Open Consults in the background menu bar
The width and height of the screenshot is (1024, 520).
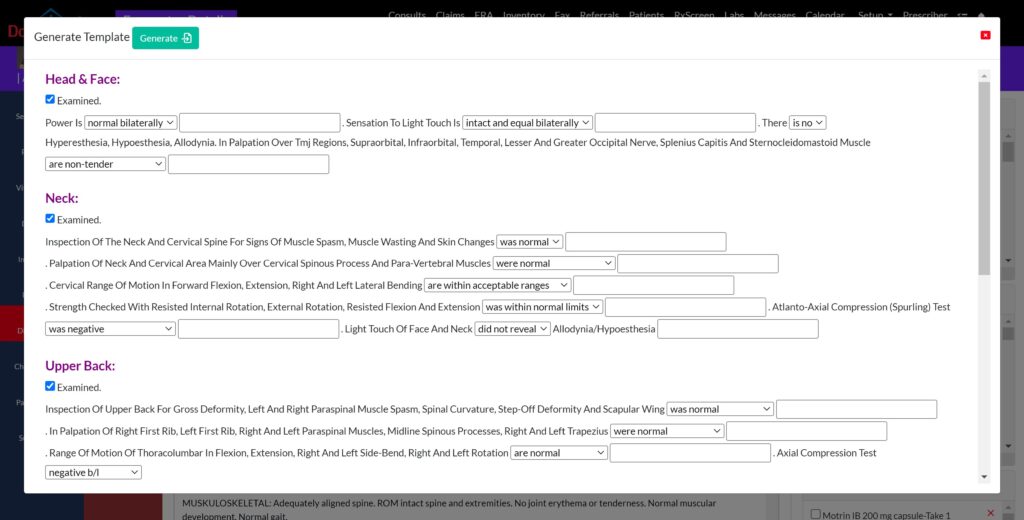[x=407, y=14]
